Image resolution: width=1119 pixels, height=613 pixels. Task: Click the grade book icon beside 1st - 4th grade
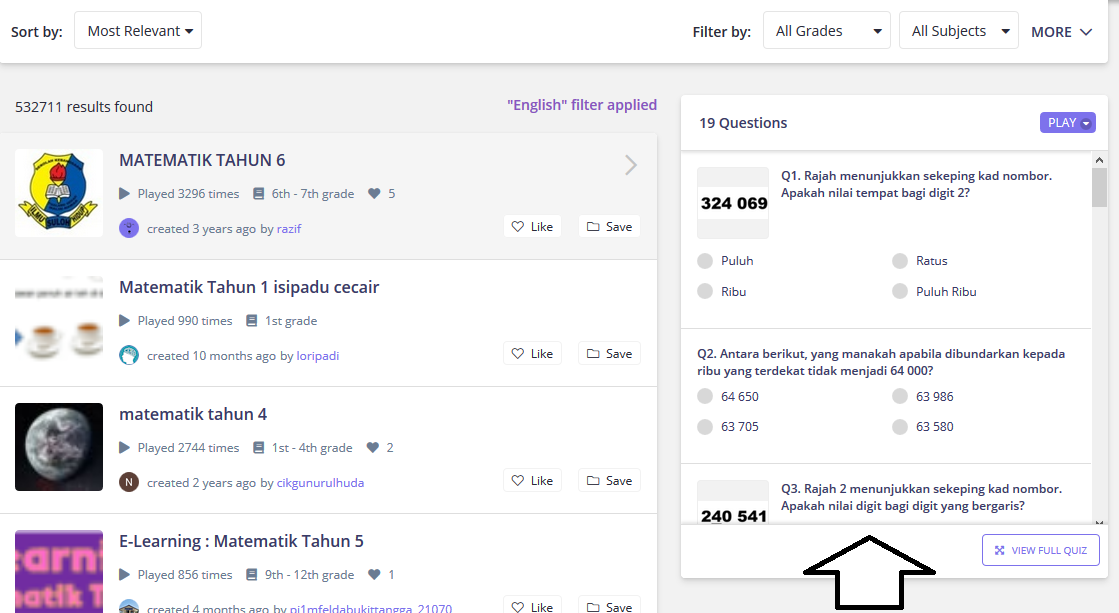tap(258, 447)
